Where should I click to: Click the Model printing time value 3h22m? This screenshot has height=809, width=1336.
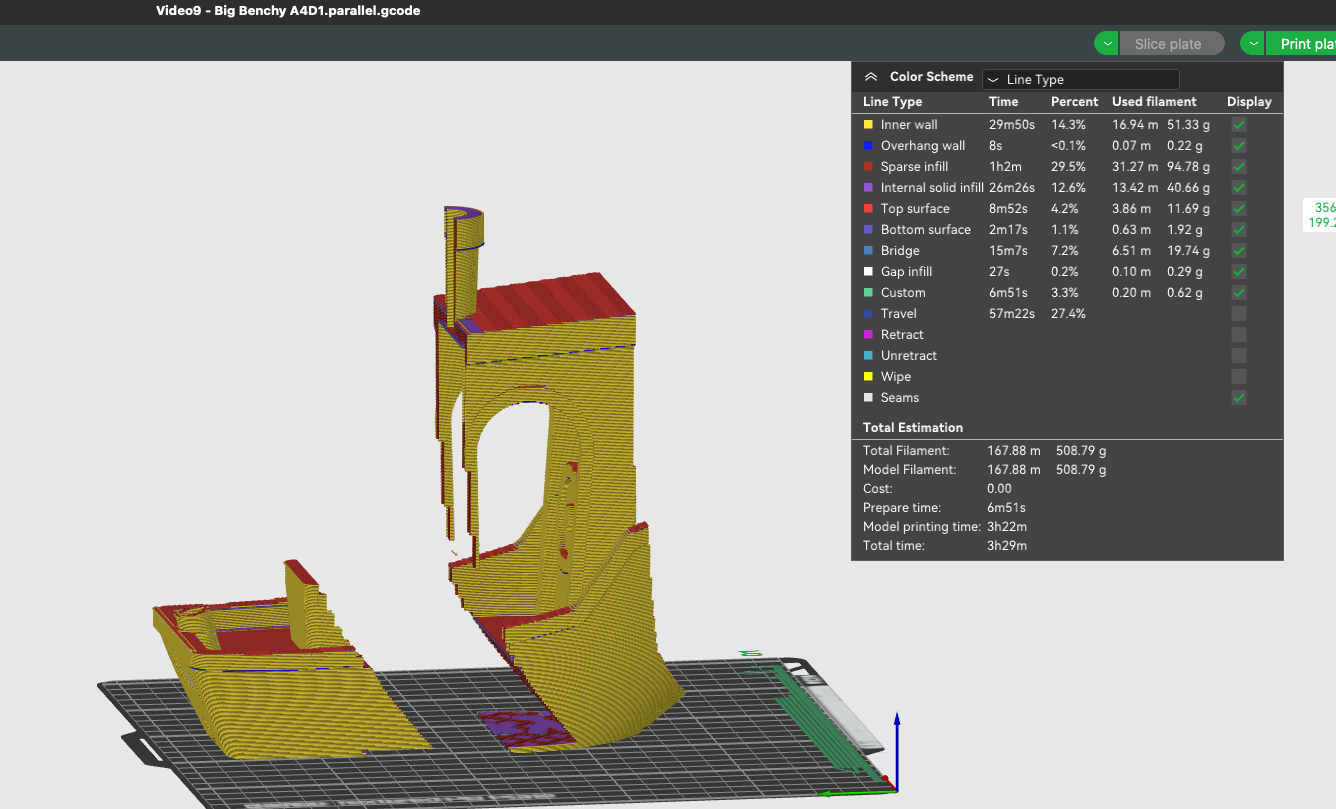point(1007,527)
